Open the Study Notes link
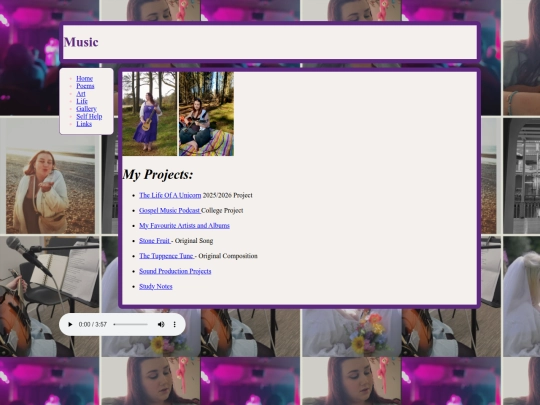Image resolution: width=540 pixels, height=405 pixels. (156, 286)
